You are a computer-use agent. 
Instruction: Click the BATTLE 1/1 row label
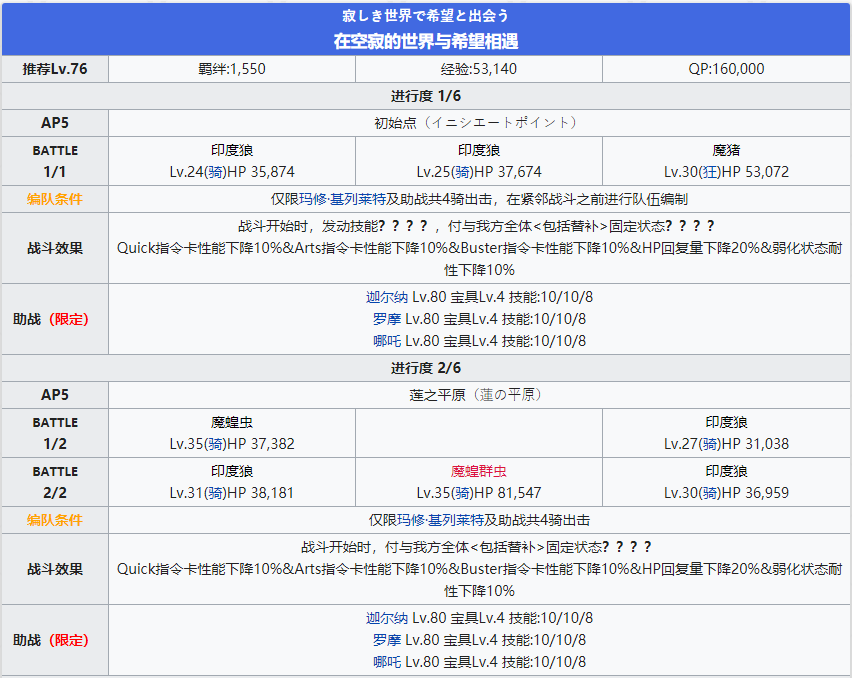[x=55, y=161]
